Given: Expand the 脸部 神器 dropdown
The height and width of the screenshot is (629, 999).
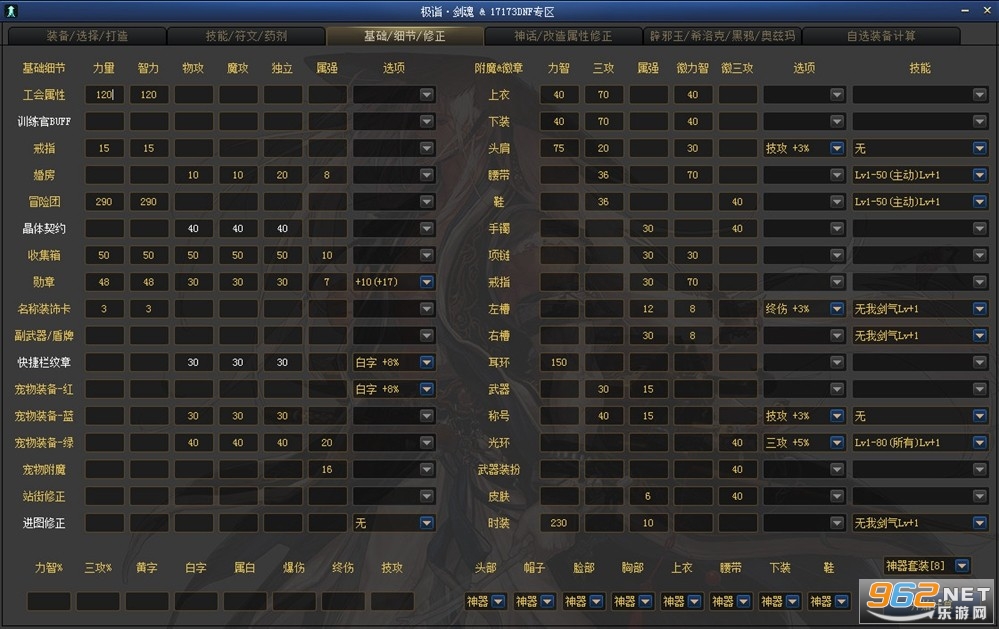Looking at the screenshot, I should (x=597, y=602).
